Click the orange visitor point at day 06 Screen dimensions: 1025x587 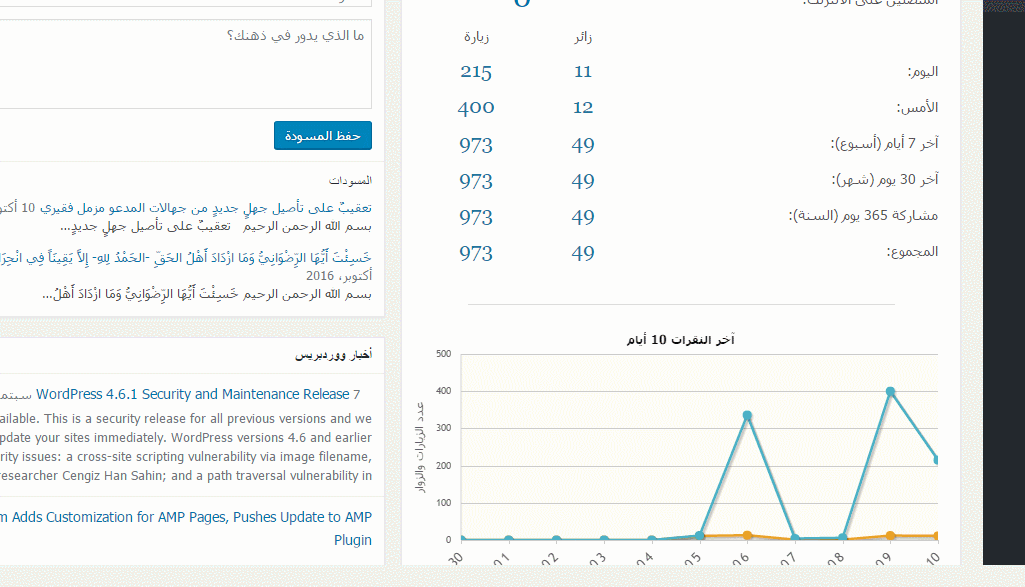pos(747,536)
